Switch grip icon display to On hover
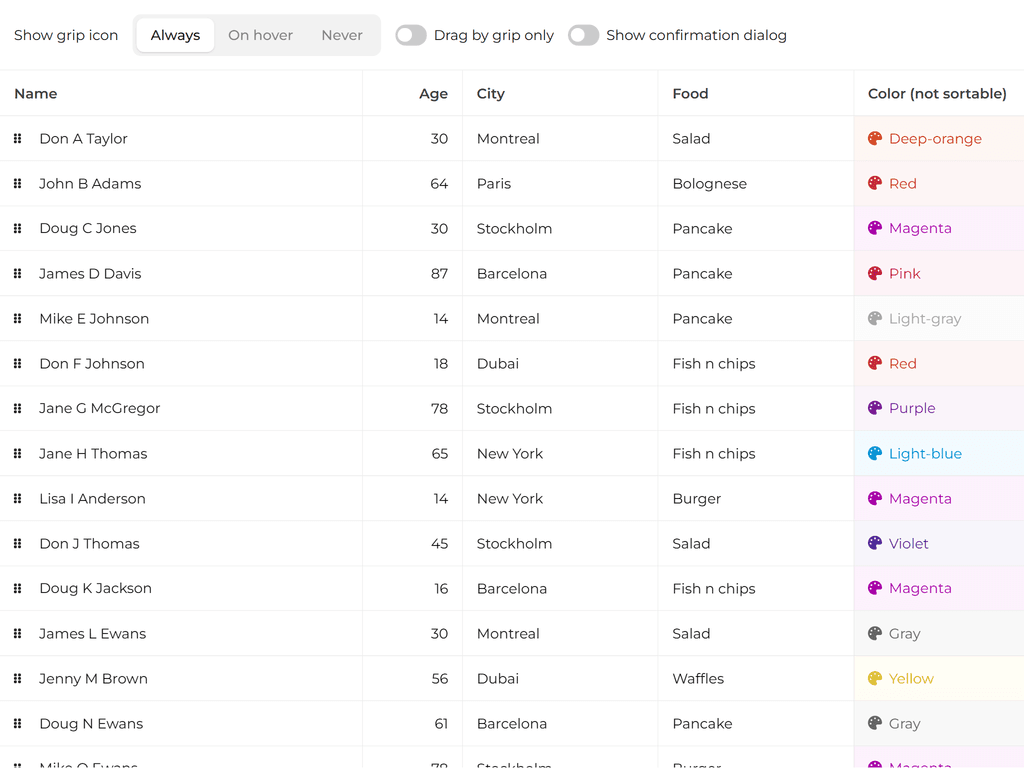This screenshot has height=768, width=1024. (260, 36)
